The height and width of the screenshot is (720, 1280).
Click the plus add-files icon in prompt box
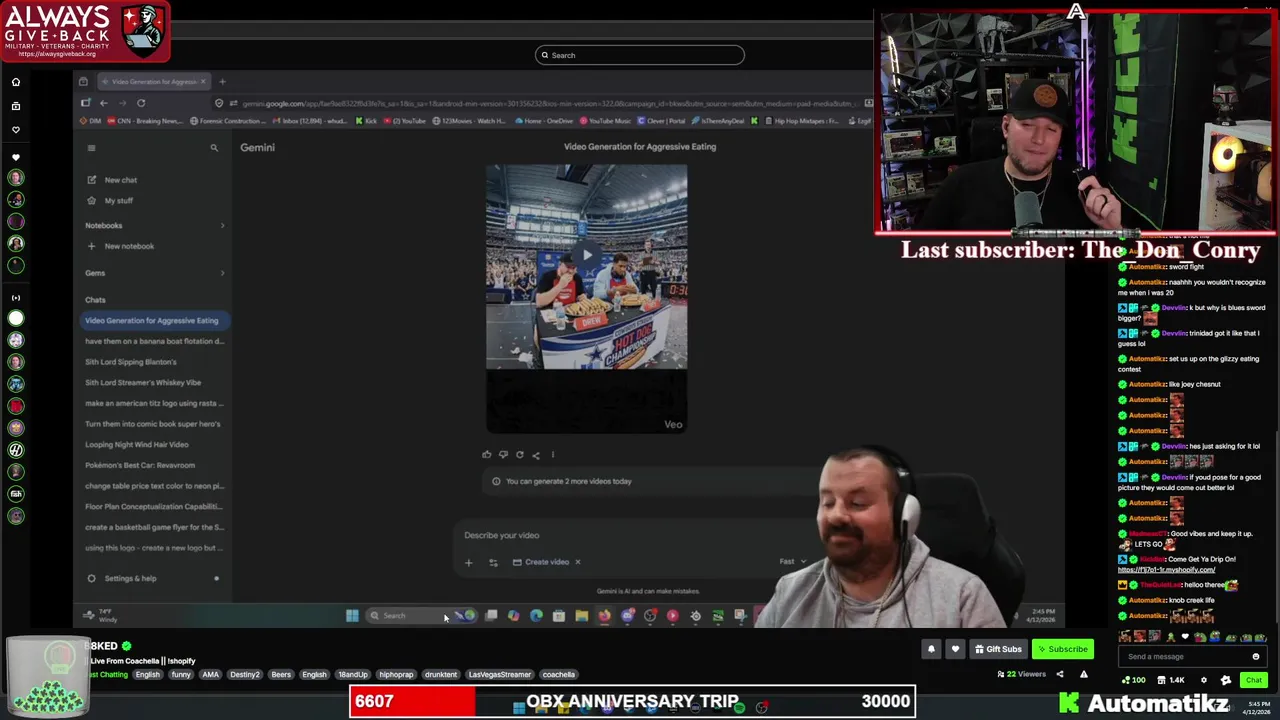coord(468,562)
